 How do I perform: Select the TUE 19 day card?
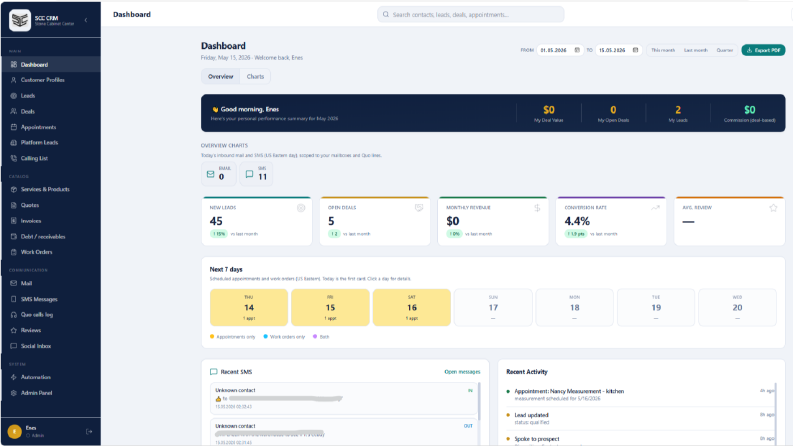click(656, 307)
